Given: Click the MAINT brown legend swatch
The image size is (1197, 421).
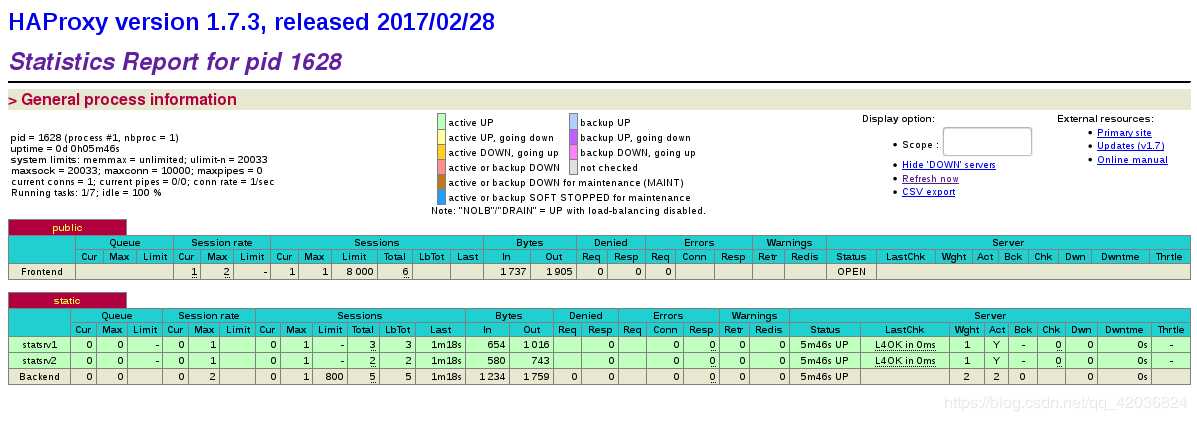Looking at the screenshot, I should point(441,183).
